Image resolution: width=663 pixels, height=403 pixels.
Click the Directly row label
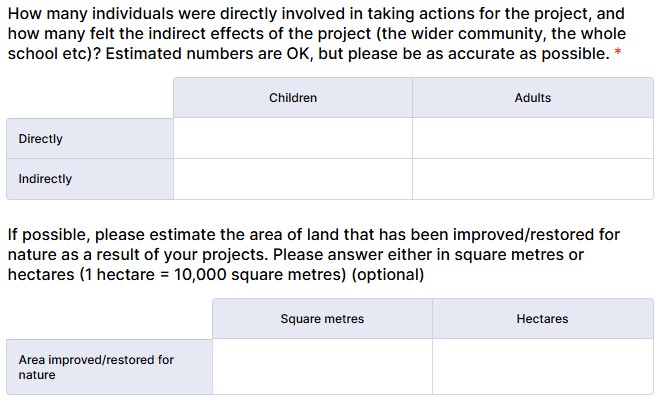[x=41, y=139]
